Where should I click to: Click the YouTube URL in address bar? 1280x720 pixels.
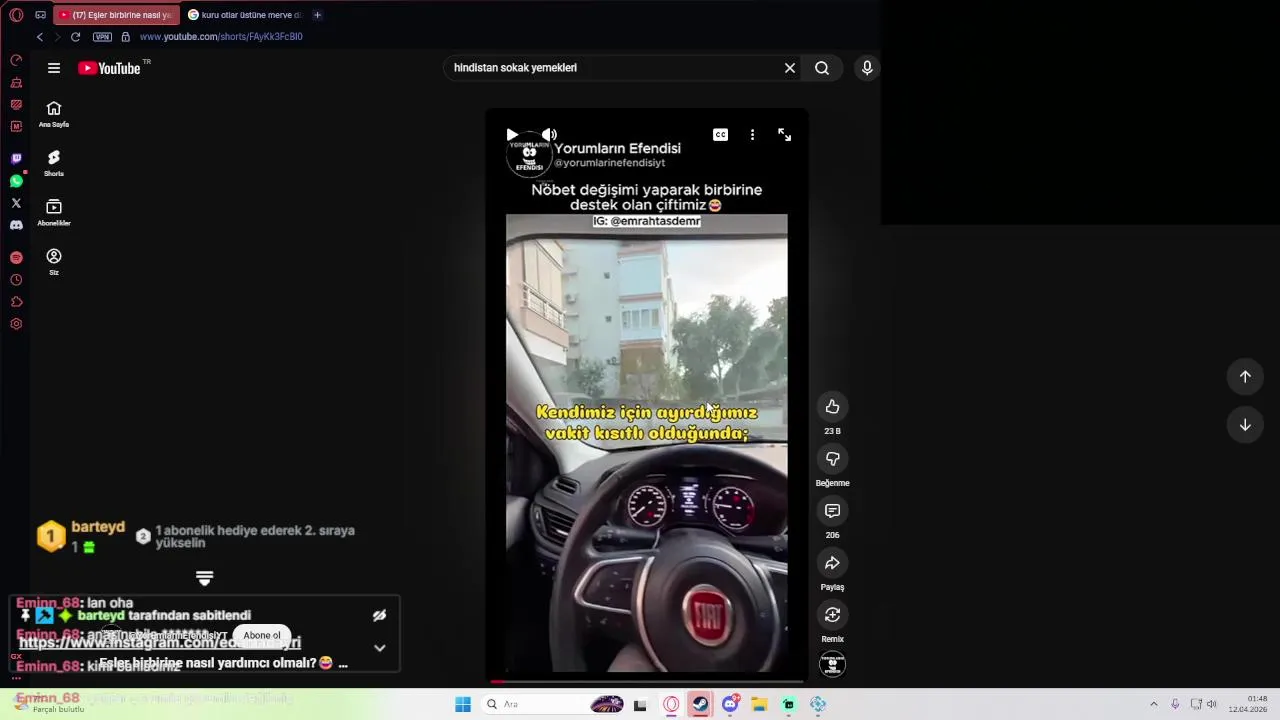pos(221,37)
